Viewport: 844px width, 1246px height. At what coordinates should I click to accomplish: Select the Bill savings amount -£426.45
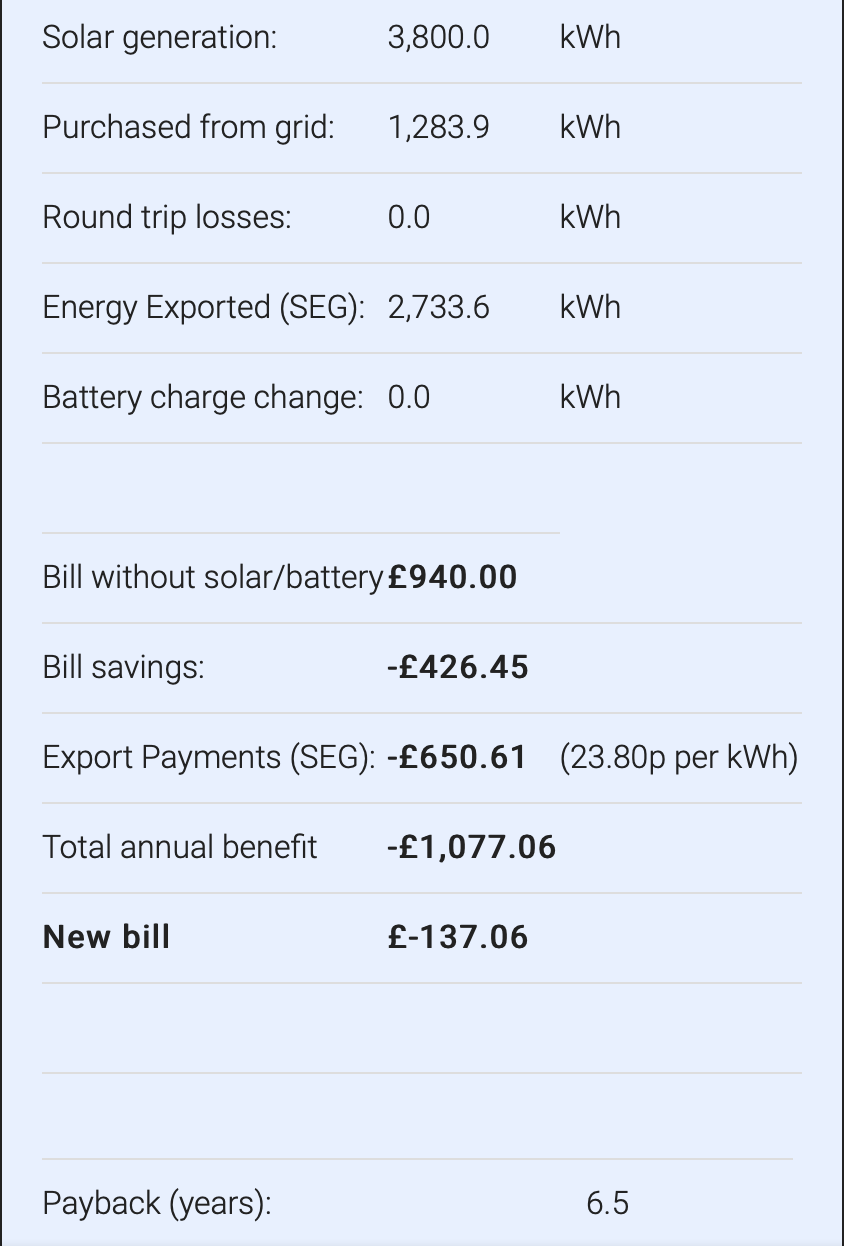[457, 667]
